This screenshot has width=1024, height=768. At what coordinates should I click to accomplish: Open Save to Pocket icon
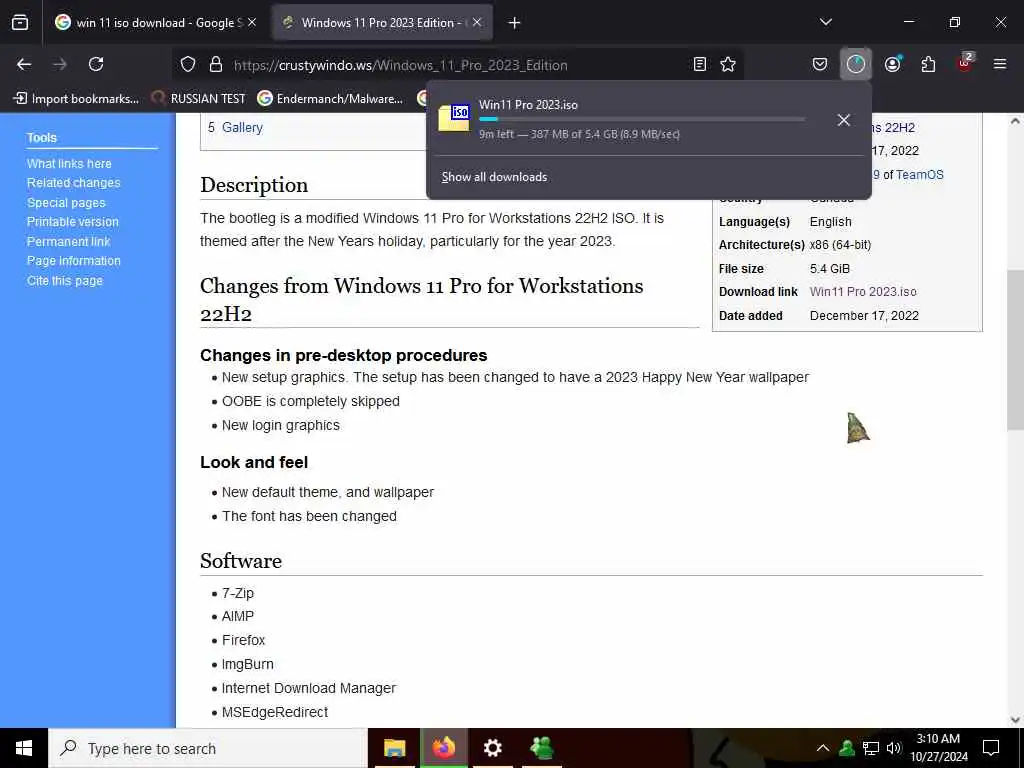(x=820, y=64)
